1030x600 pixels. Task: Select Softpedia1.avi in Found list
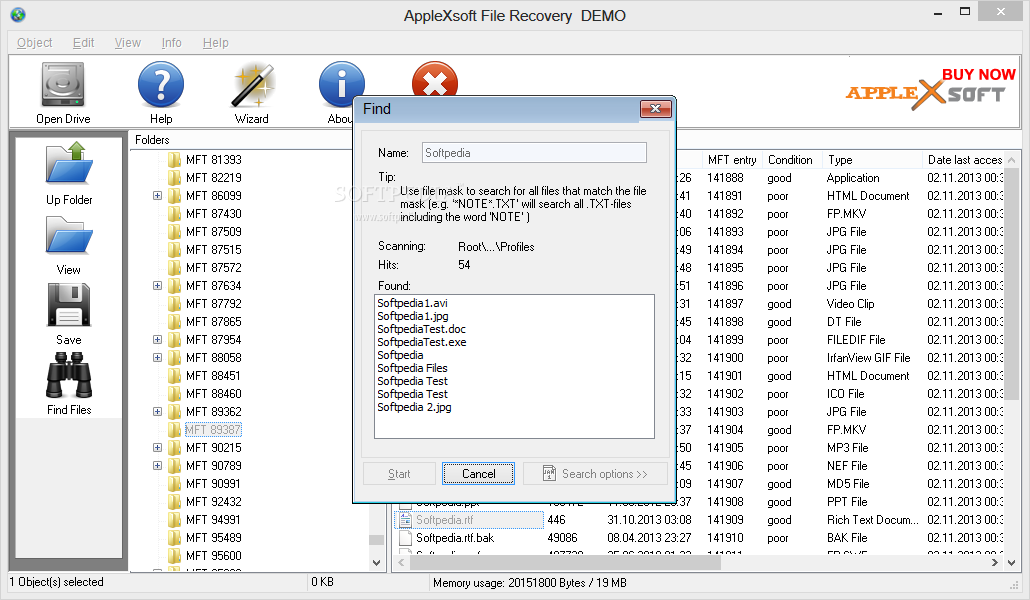413,303
